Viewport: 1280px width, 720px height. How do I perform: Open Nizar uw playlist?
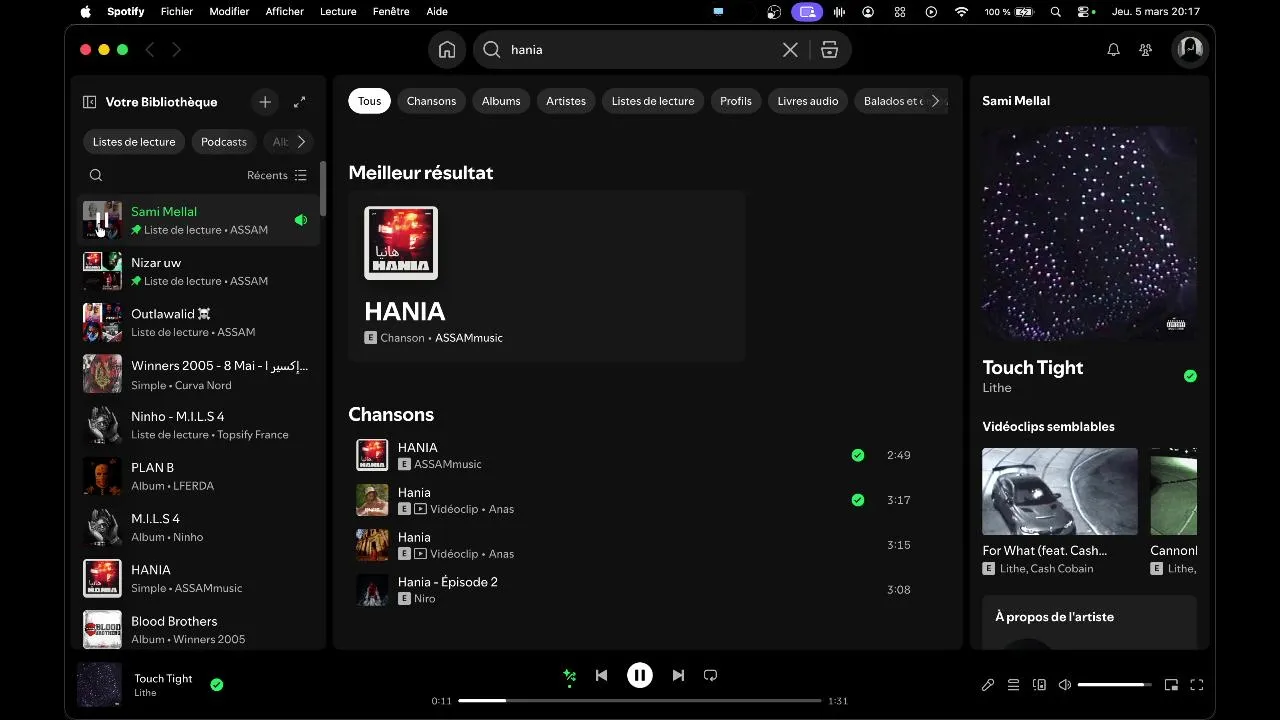point(200,271)
